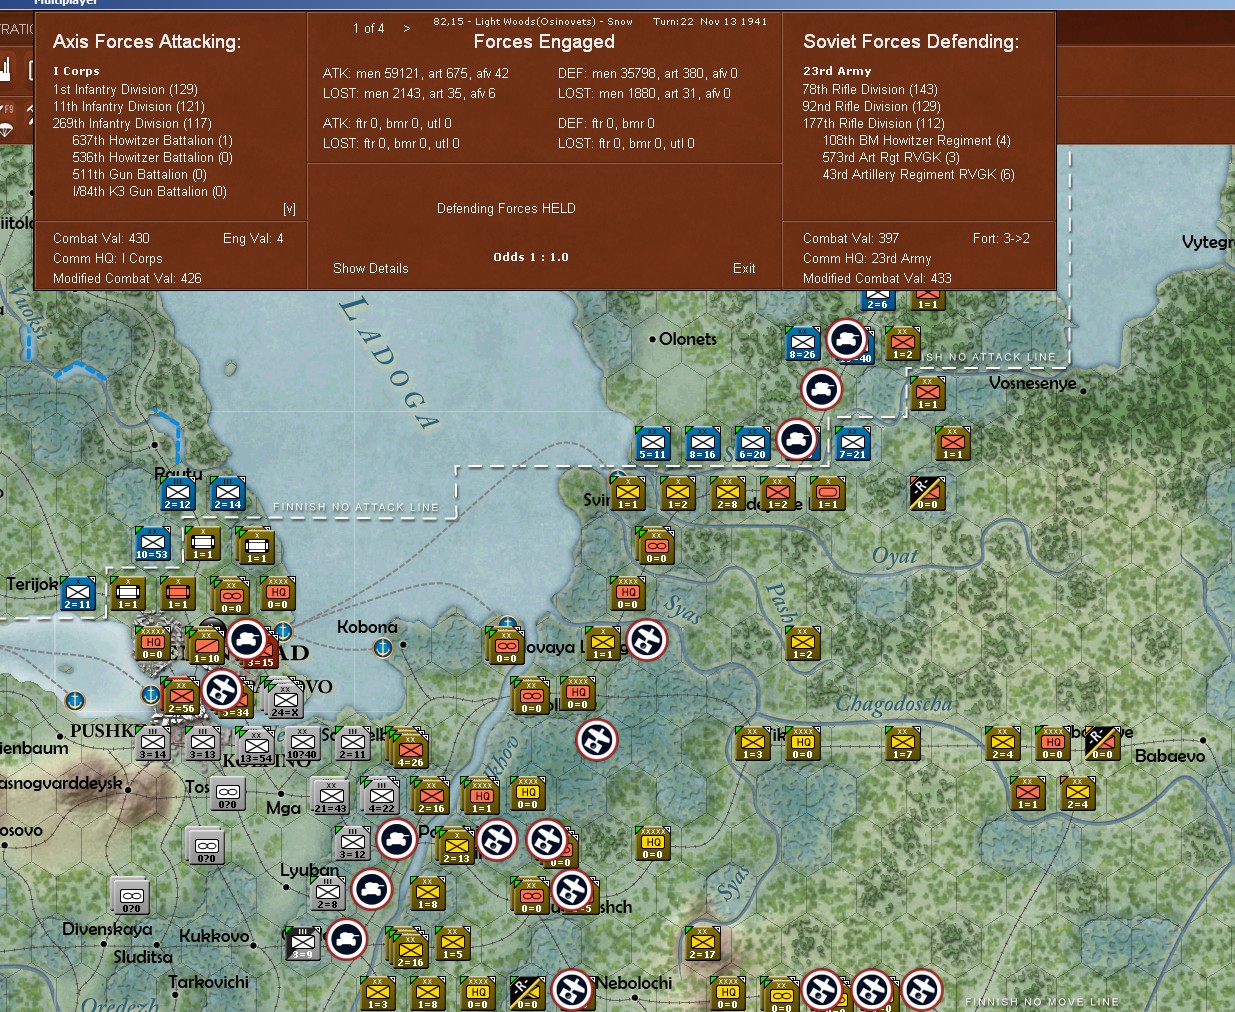This screenshot has width=1235, height=1012.
Task: Click the 108th BM Howitzer Regiment entry
Action: pos(916,140)
